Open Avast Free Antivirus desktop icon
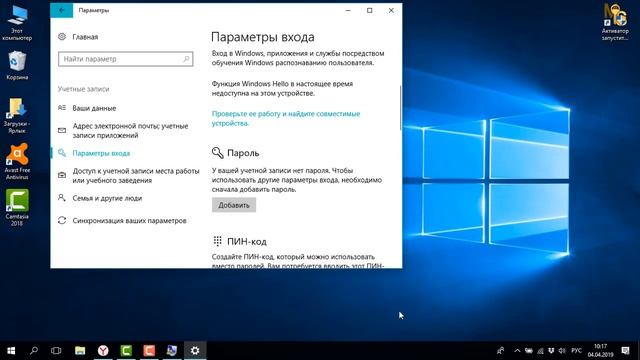The width and height of the screenshot is (640, 360). [17, 162]
